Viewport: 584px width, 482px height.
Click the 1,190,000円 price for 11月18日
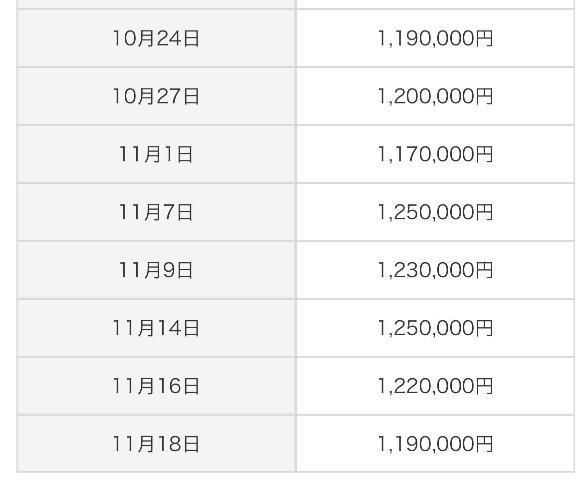point(435,444)
